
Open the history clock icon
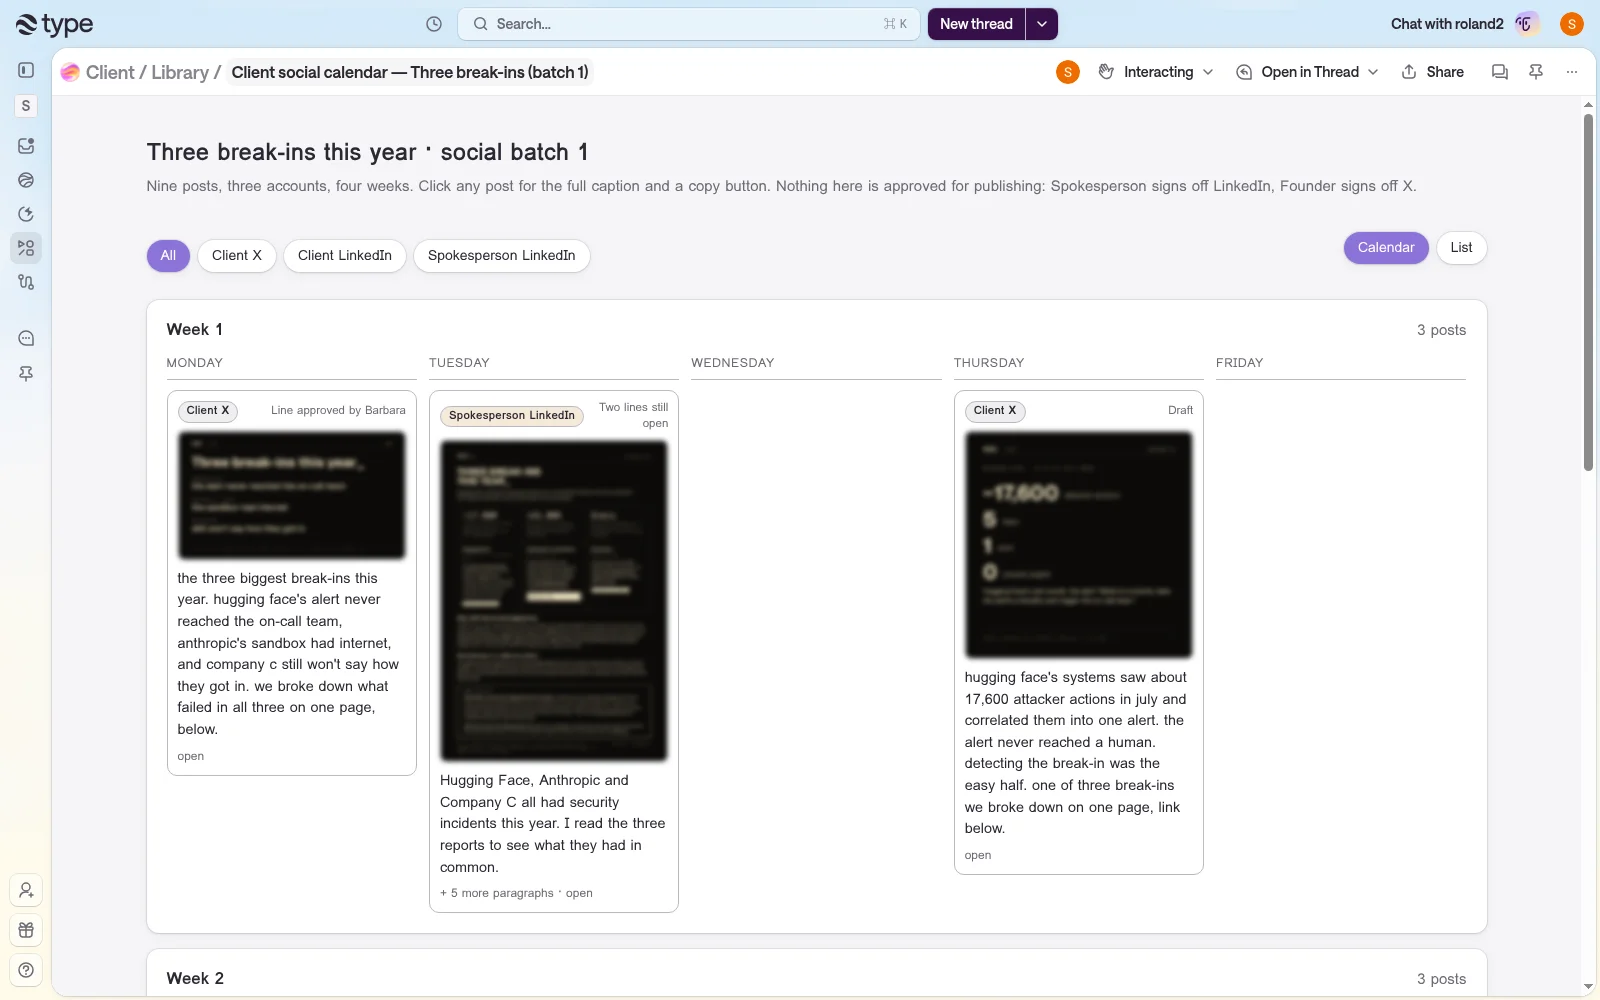coord(434,24)
